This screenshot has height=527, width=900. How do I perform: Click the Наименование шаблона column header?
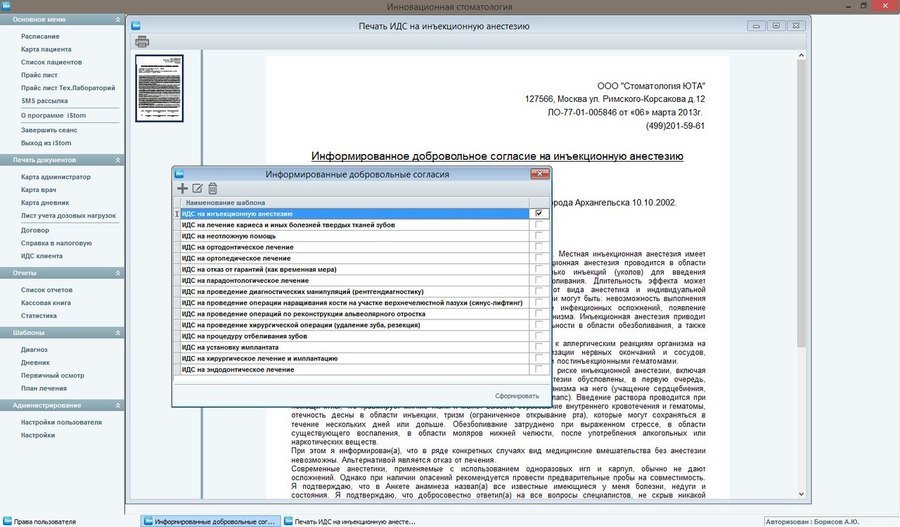pos(355,203)
